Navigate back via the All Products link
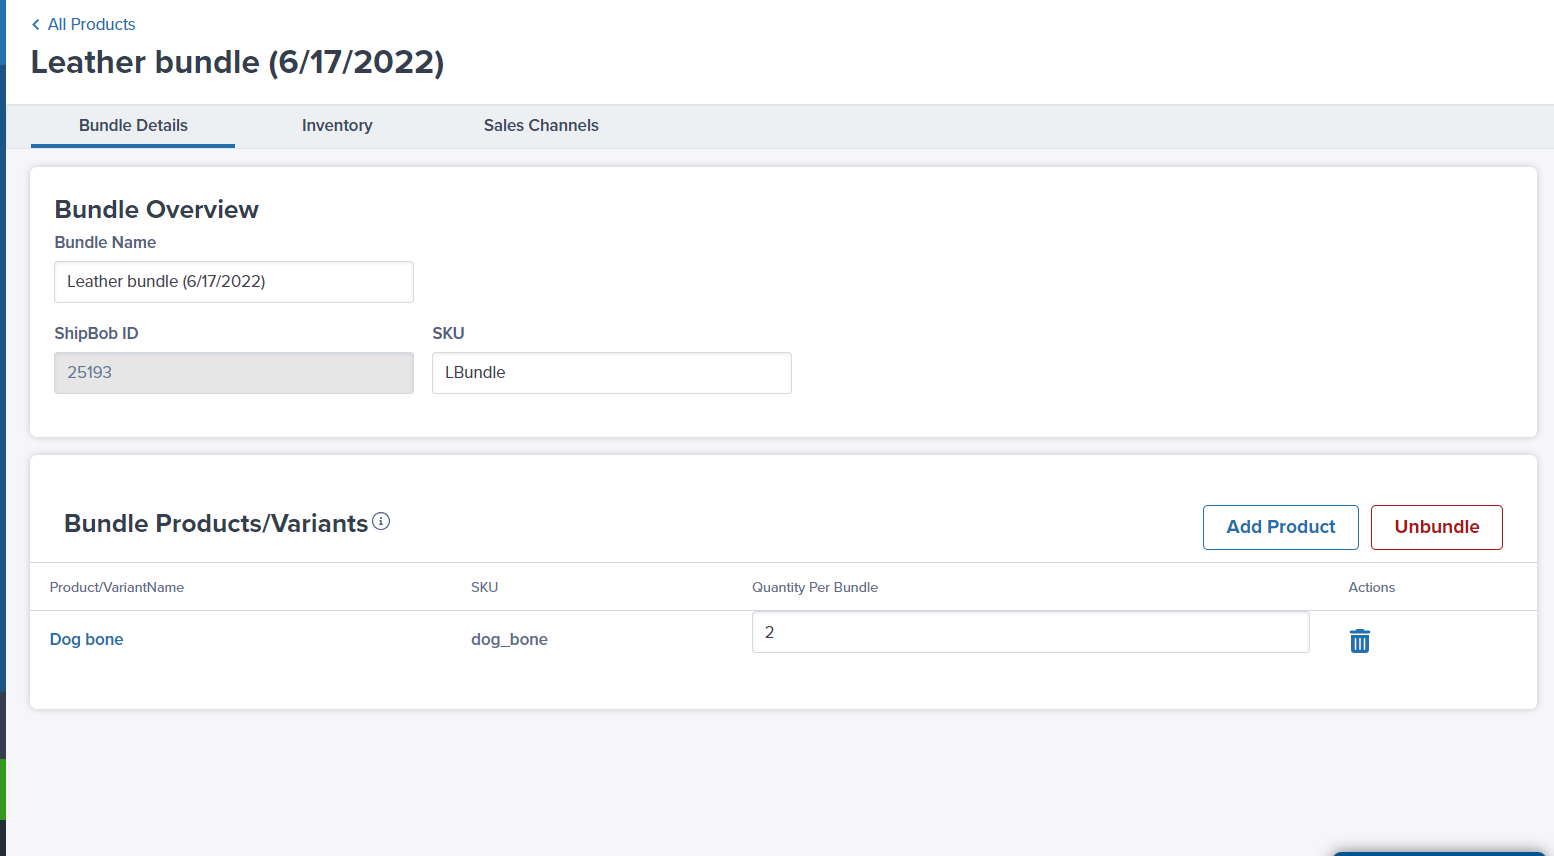The width and height of the screenshot is (1554, 856). click(91, 24)
